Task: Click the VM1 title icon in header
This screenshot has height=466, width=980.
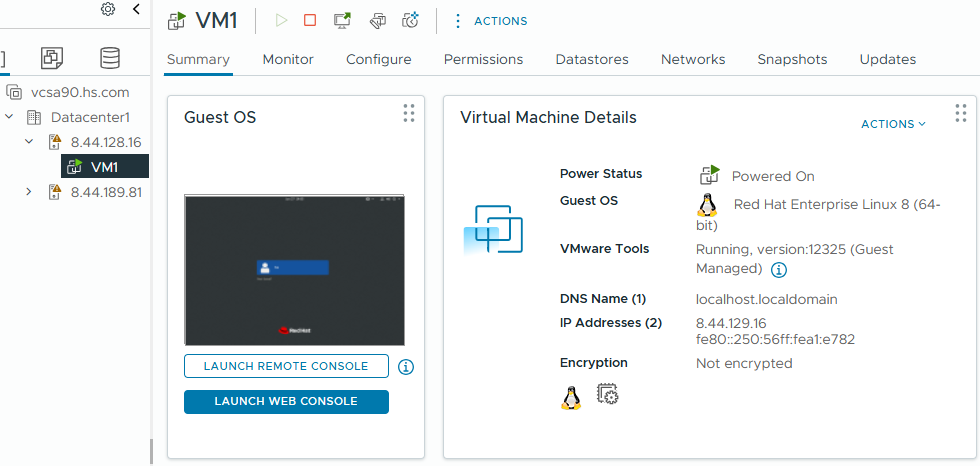Action: tap(178, 21)
